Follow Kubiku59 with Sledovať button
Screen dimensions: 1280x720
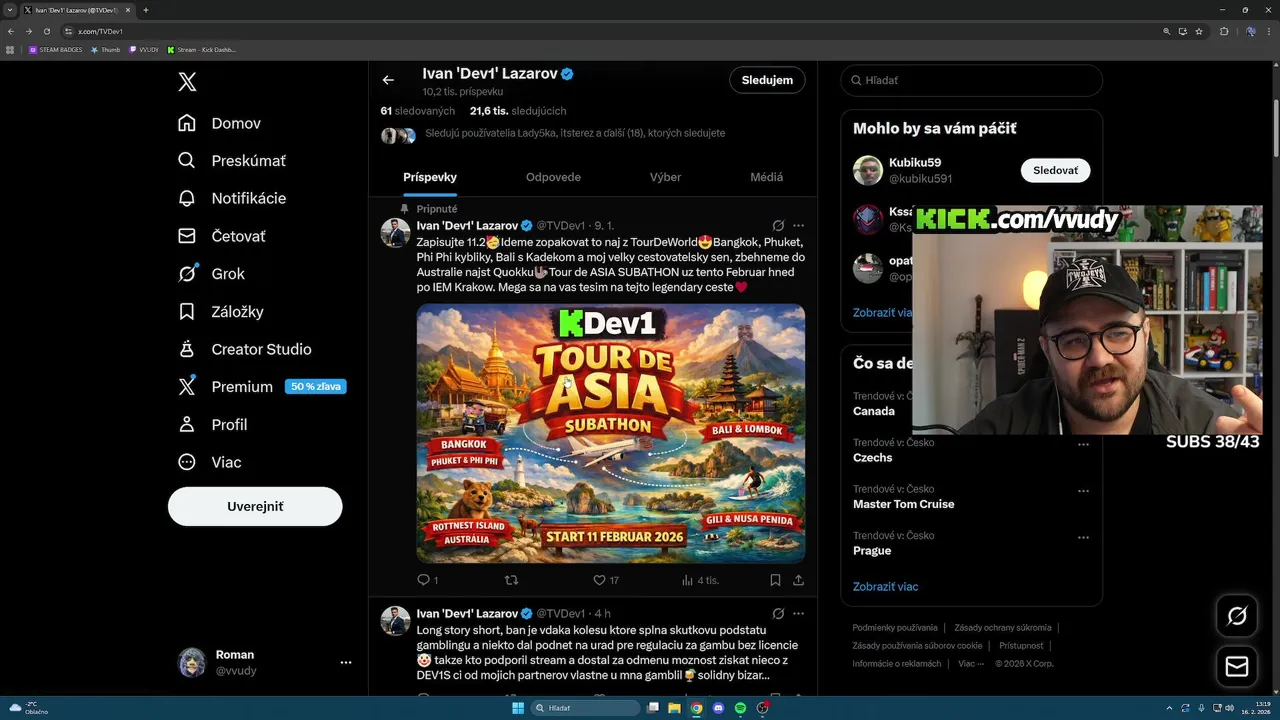[1055, 170]
